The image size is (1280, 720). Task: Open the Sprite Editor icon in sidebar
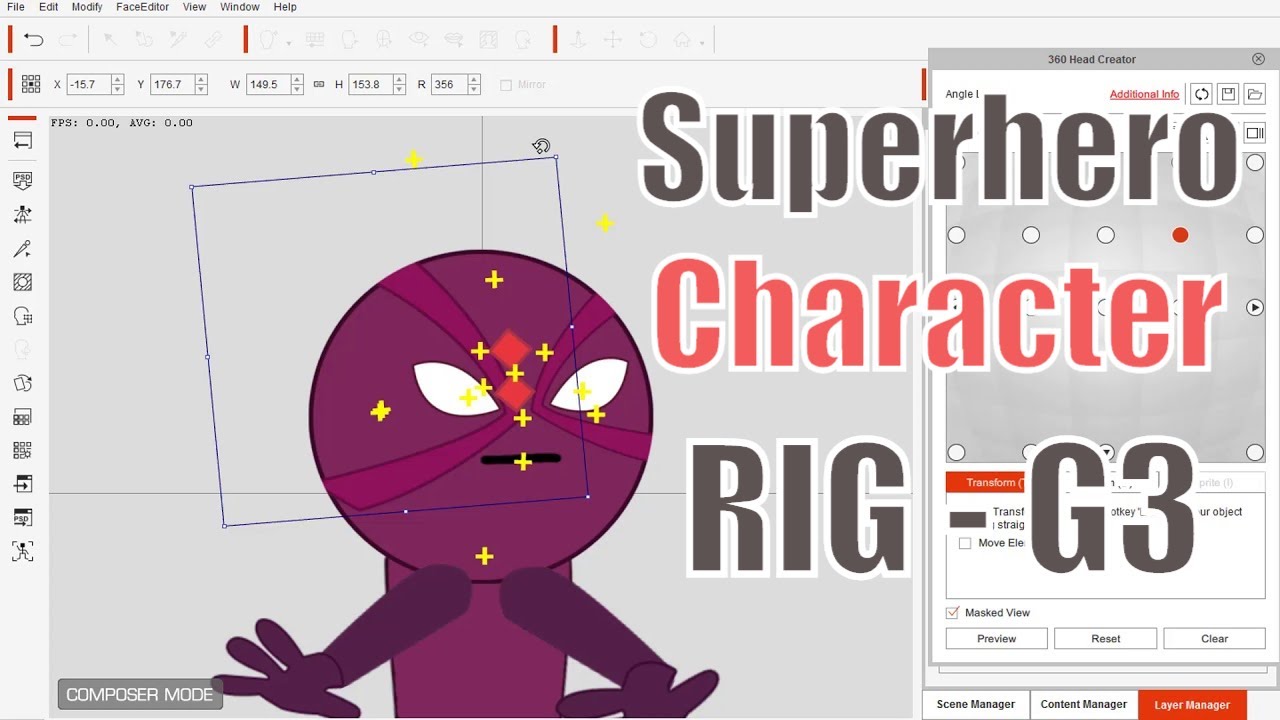(x=22, y=417)
